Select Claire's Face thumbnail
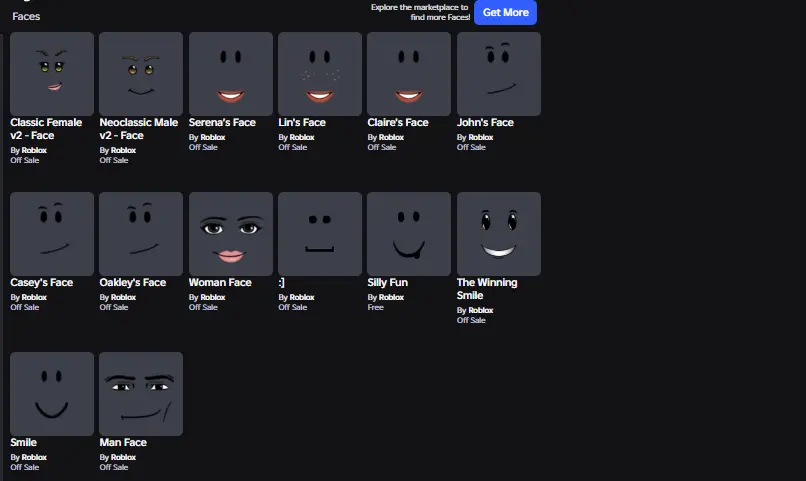806x481 pixels. click(409, 74)
